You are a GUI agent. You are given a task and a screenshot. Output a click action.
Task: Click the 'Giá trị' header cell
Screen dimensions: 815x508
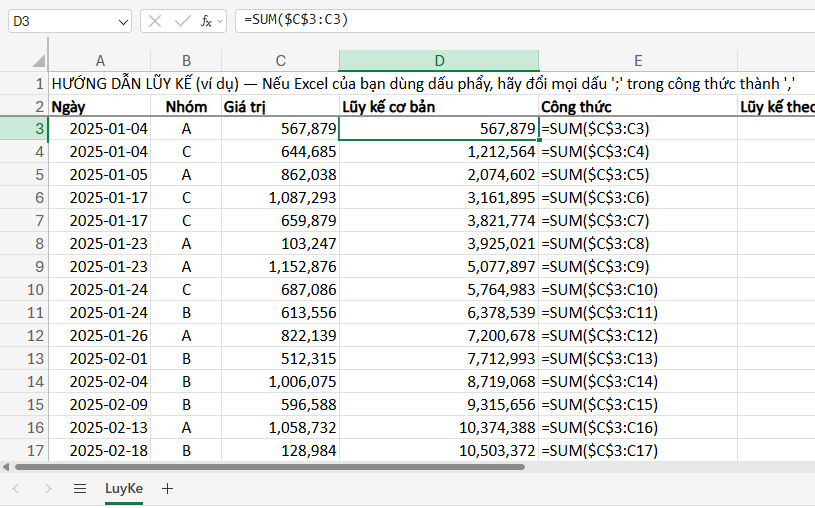(x=280, y=106)
